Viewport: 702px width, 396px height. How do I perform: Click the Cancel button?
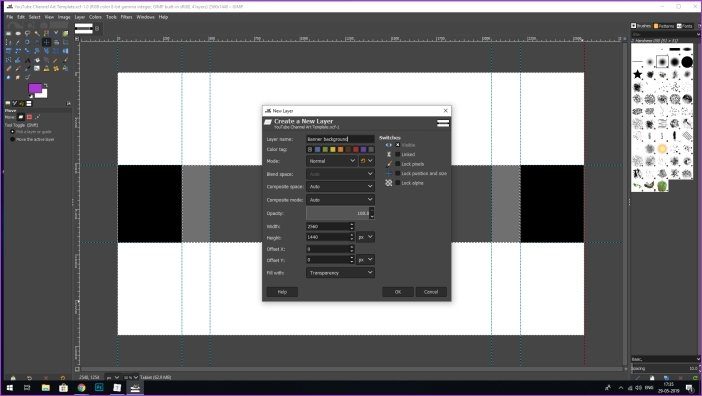[431, 292]
